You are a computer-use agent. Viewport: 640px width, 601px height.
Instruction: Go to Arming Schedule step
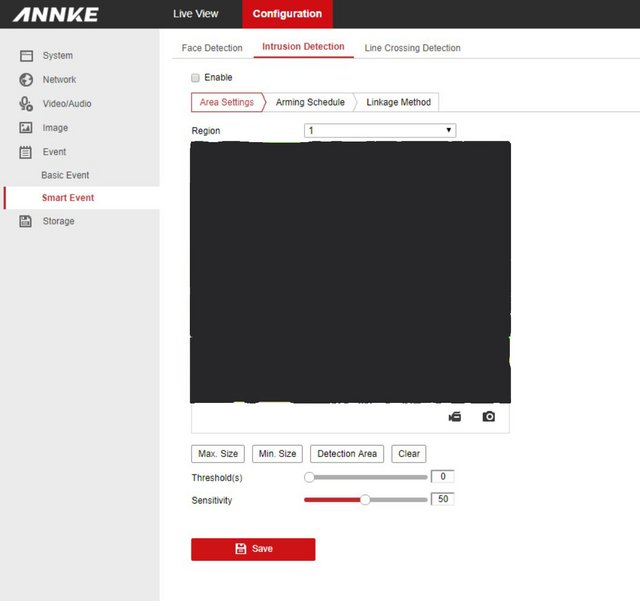[x=310, y=102]
